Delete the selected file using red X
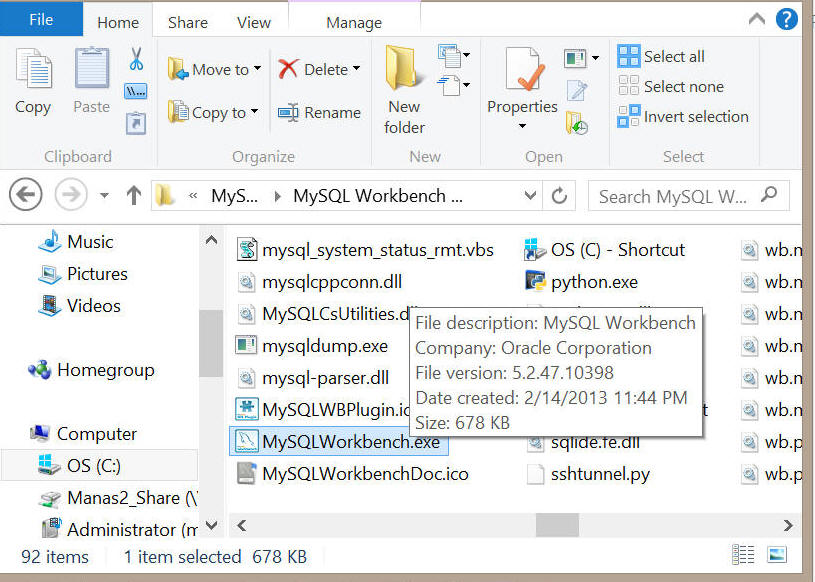The width and height of the screenshot is (815, 582). [288, 69]
